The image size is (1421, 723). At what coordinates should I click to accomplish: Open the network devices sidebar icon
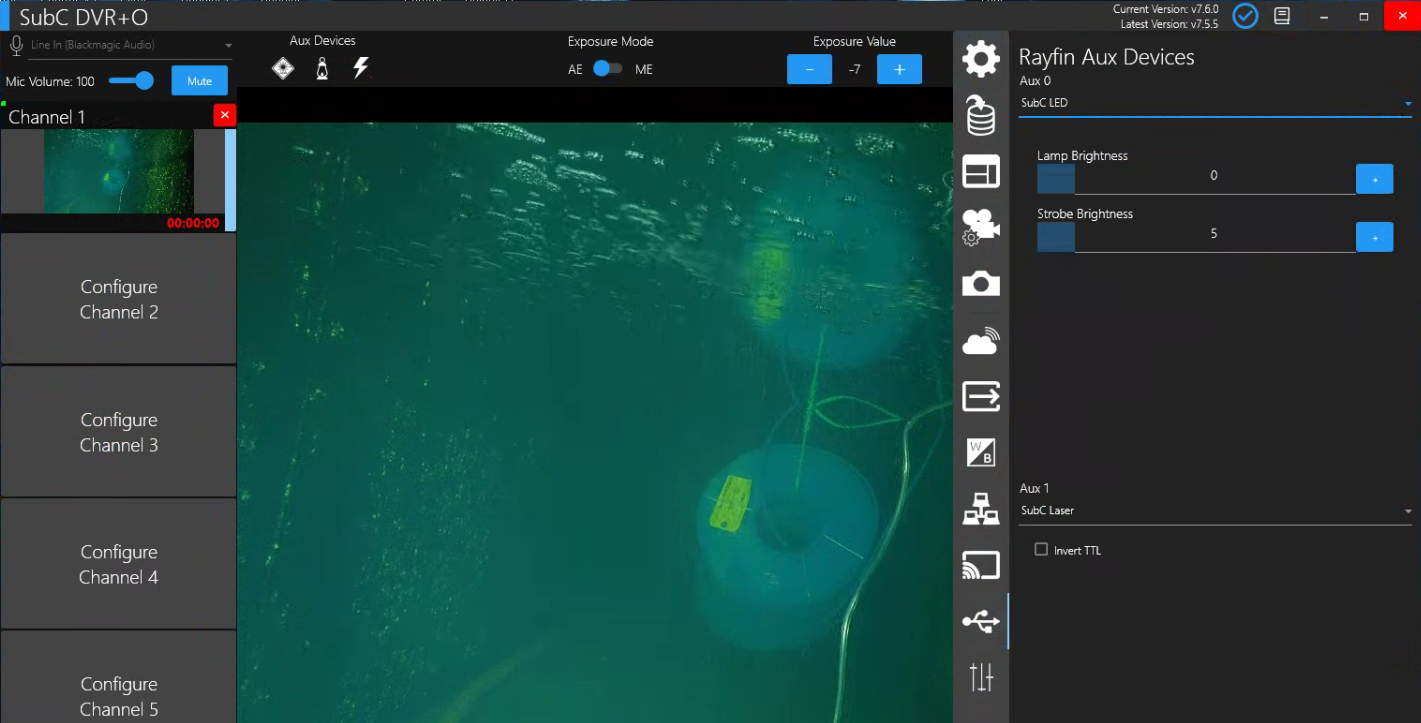[x=980, y=510]
